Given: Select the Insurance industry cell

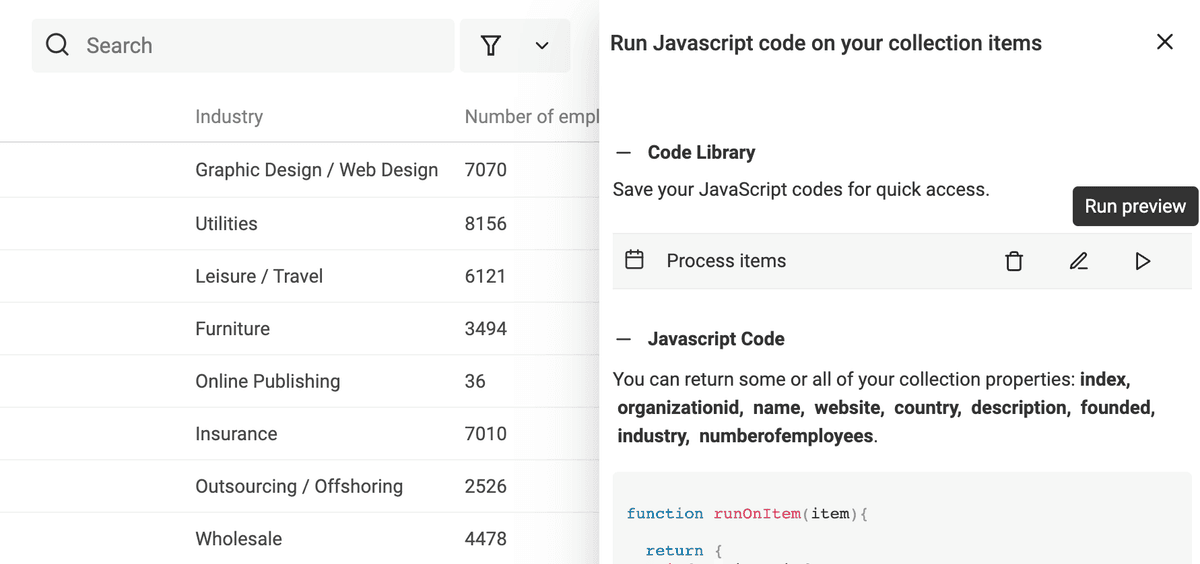Looking at the screenshot, I should coord(236,434).
